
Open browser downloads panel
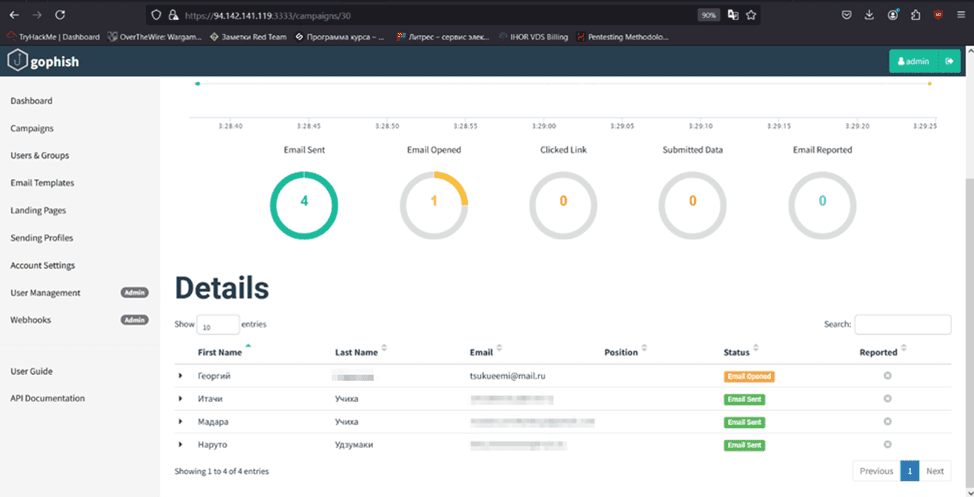pyautogui.click(x=868, y=15)
